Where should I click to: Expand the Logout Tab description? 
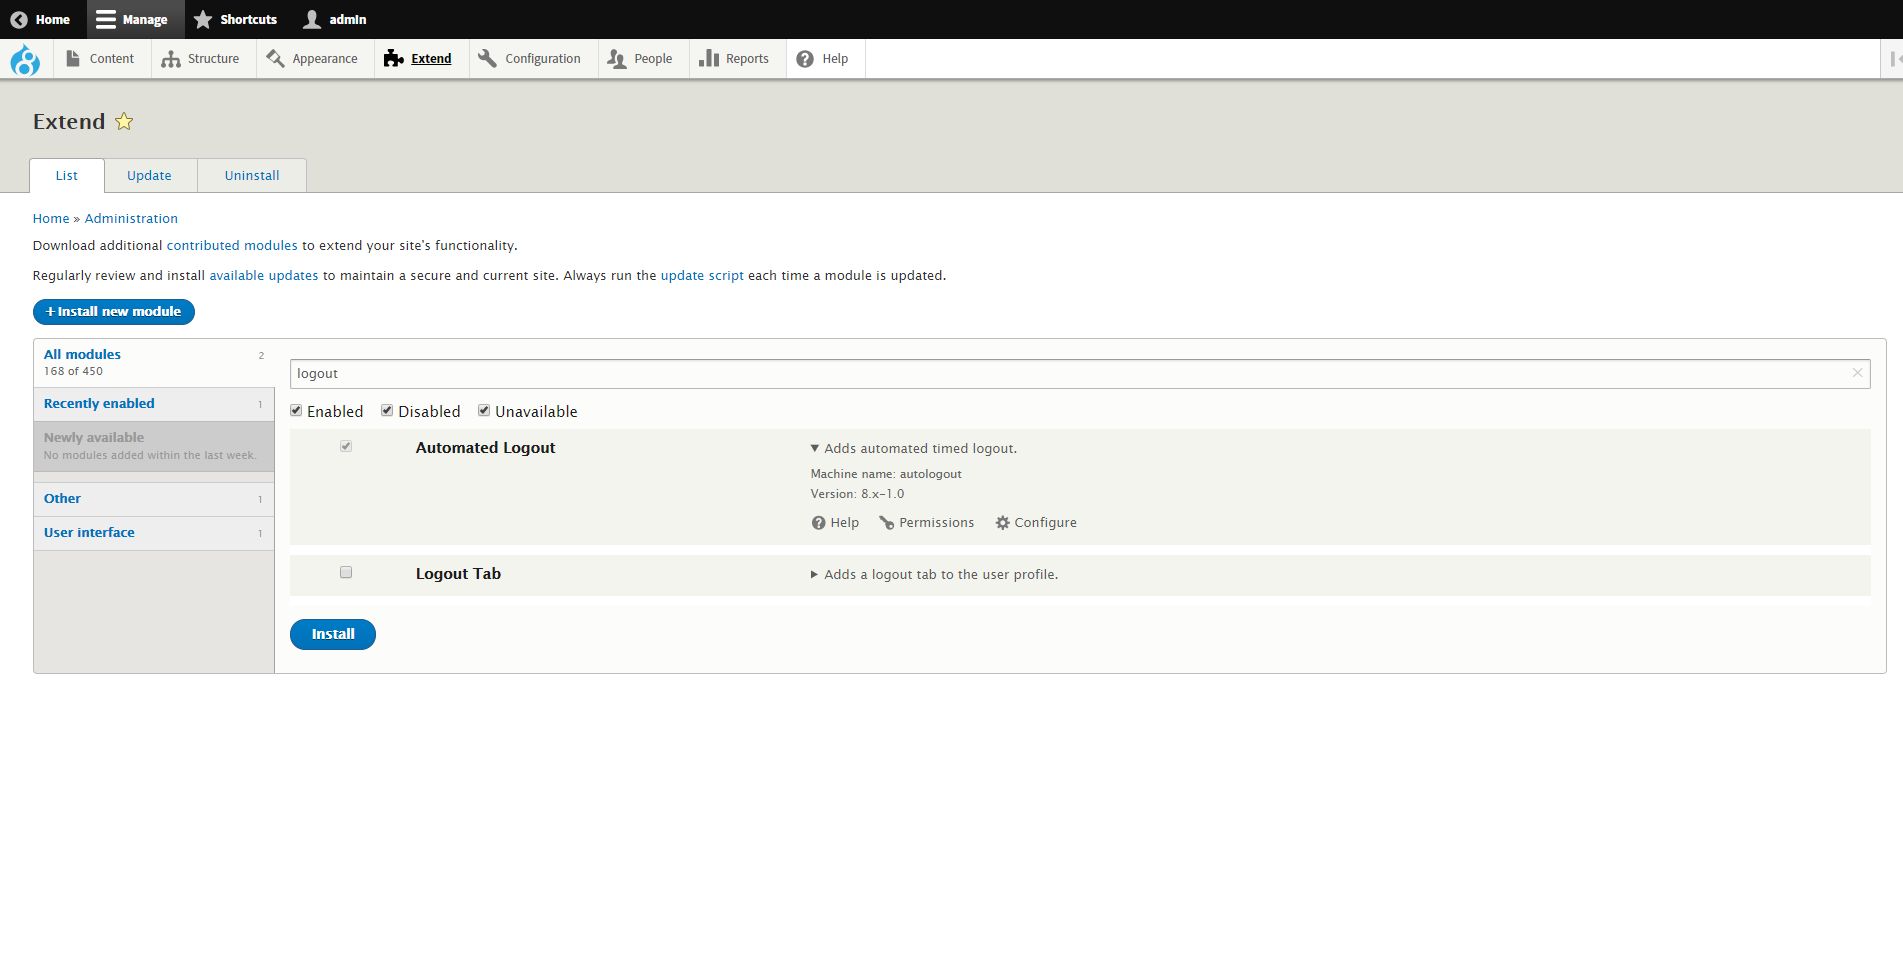tap(815, 575)
